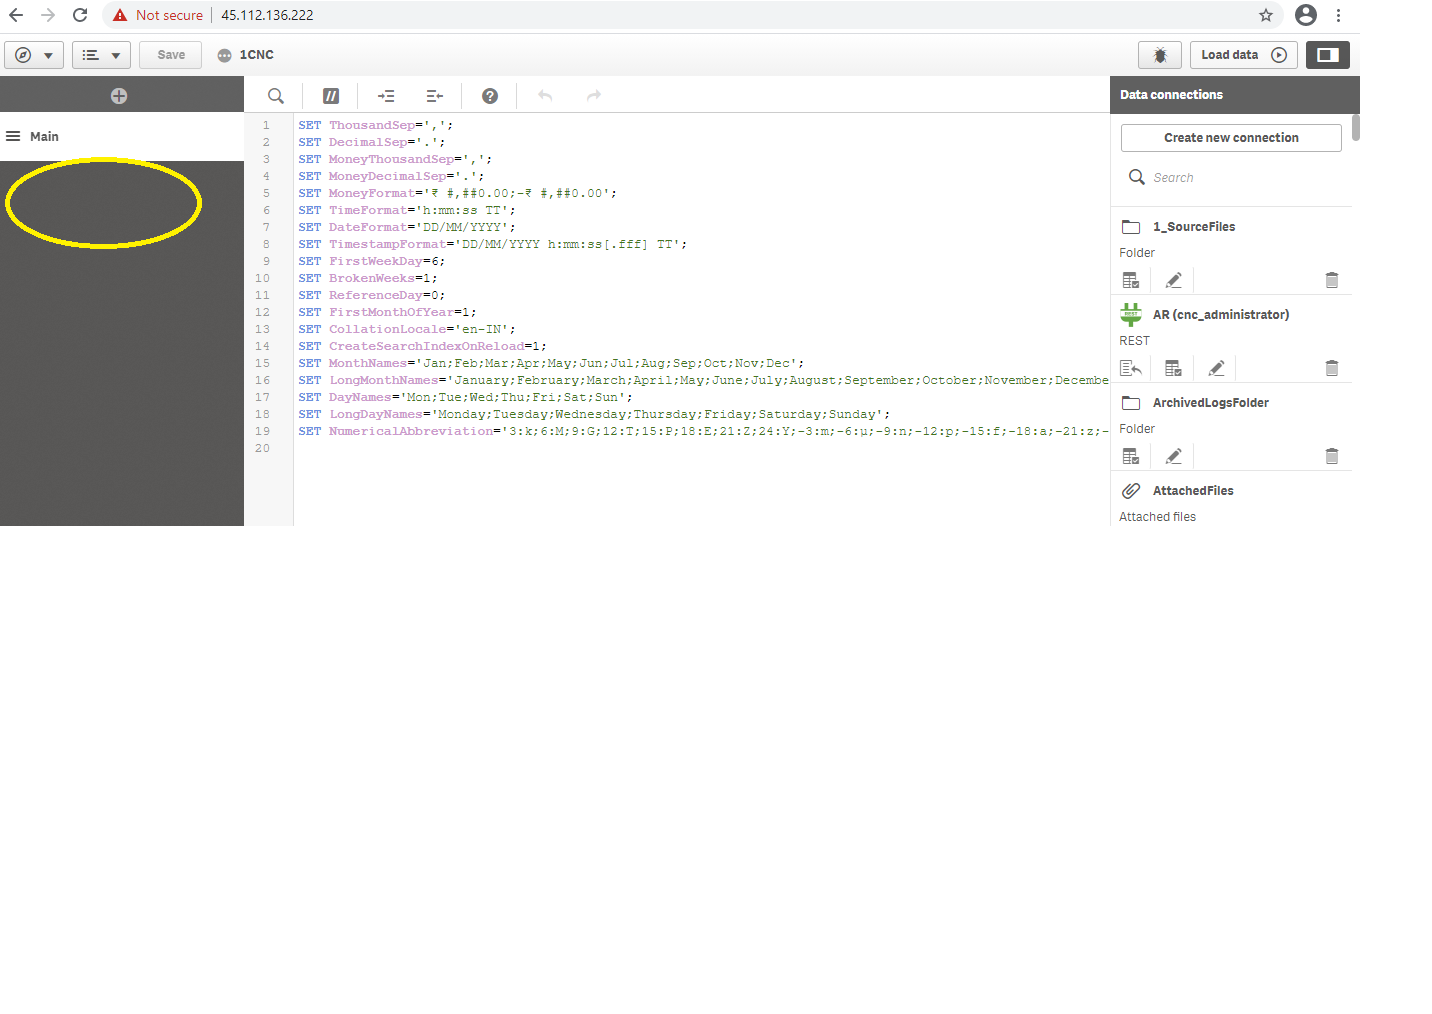Open the script syntax help icon
The image size is (1432, 1014).
coord(489,96)
